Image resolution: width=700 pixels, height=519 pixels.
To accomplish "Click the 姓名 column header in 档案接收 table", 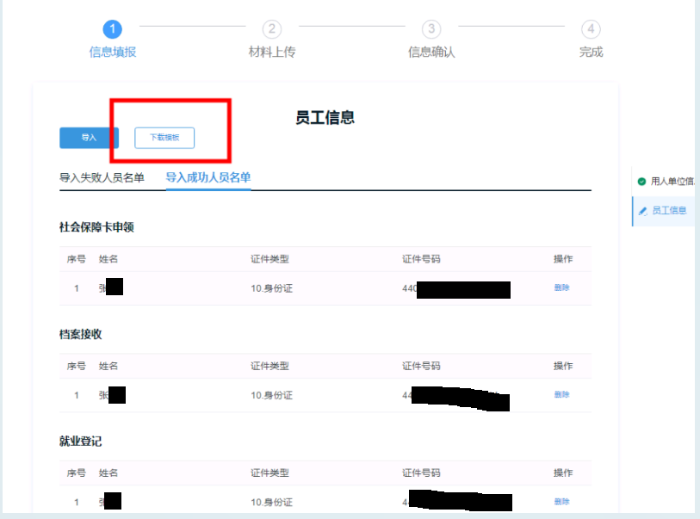I will pos(108,366).
